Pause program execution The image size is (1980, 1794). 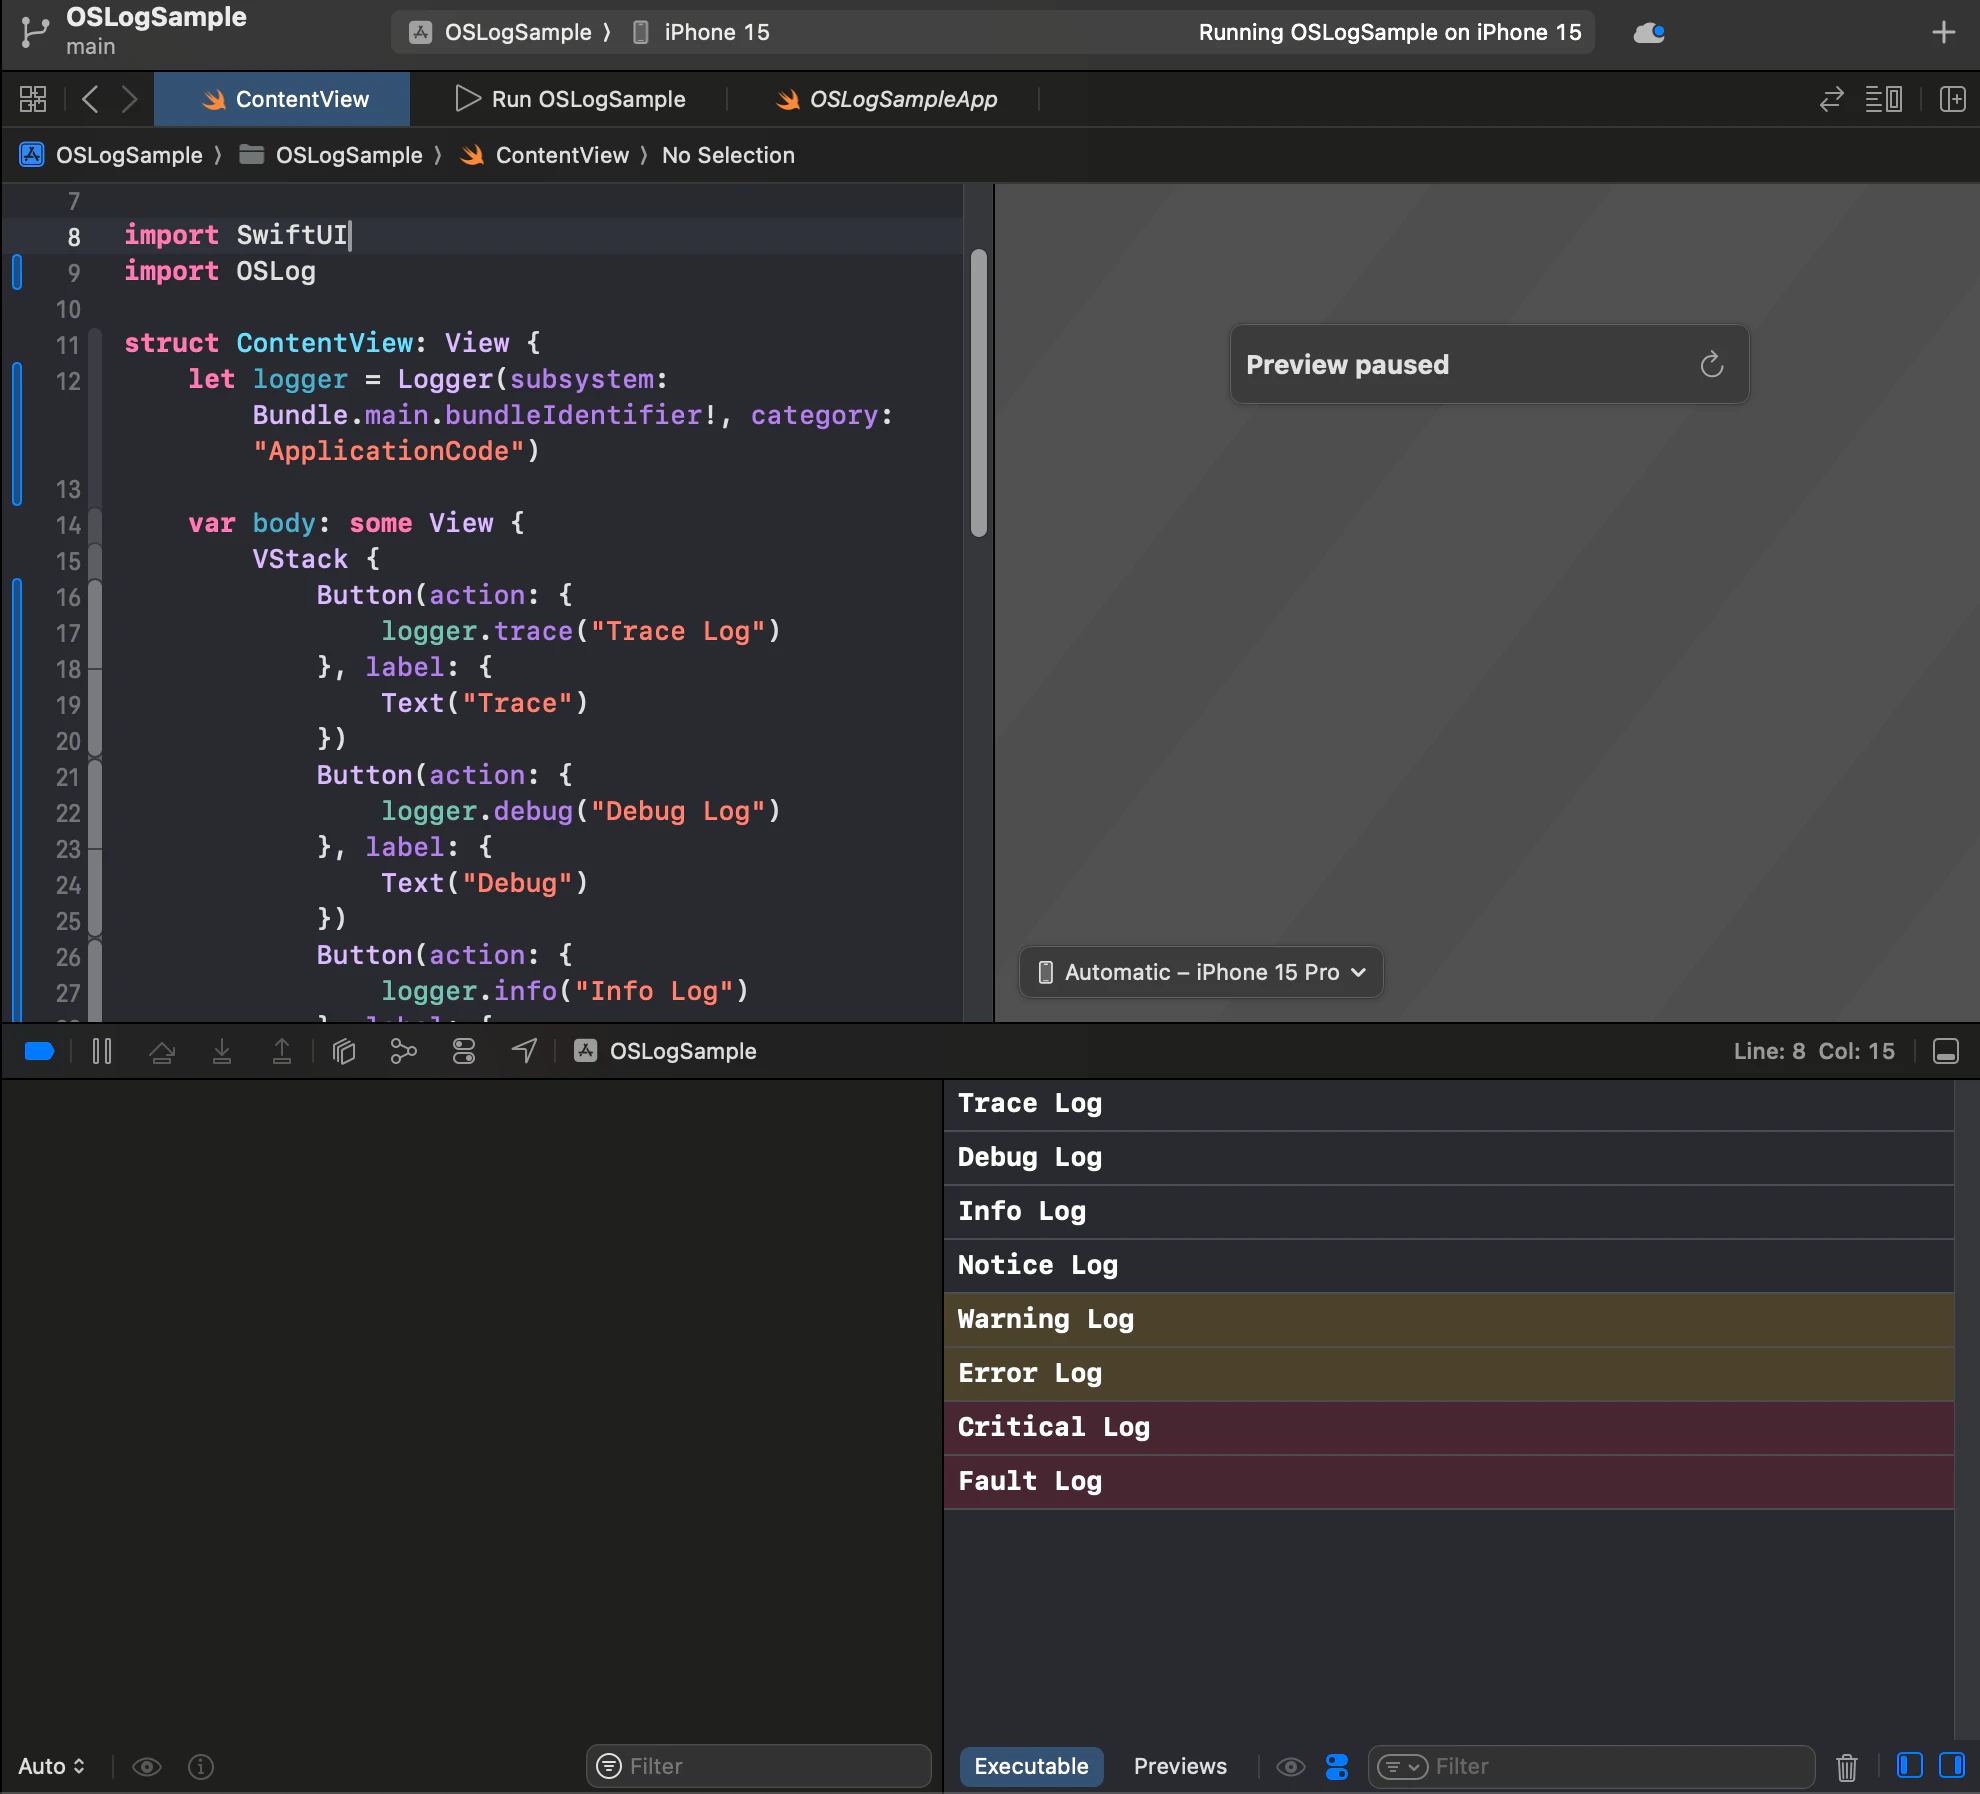click(x=101, y=1051)
